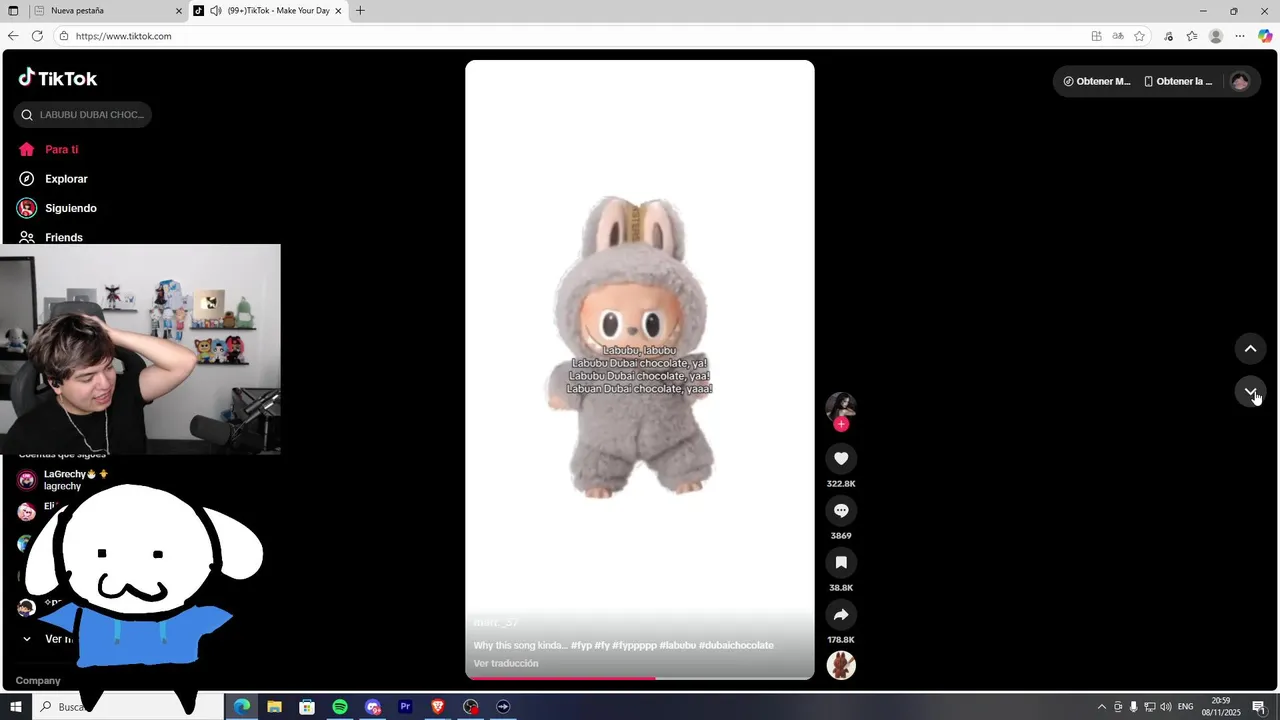Click the Obtener M... coins button
The height and width of the screenshot is (720, 1280).
[1097, 81]
